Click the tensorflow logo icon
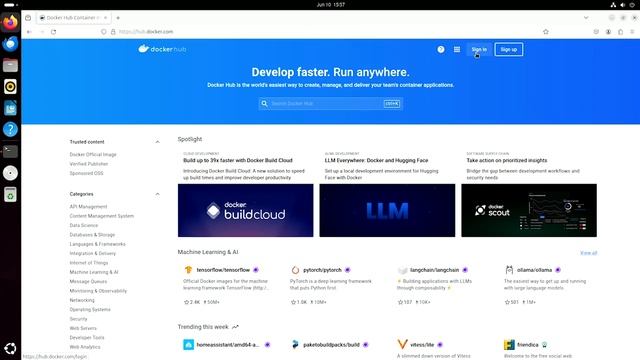The image size is (640, 360). point(188,270)
